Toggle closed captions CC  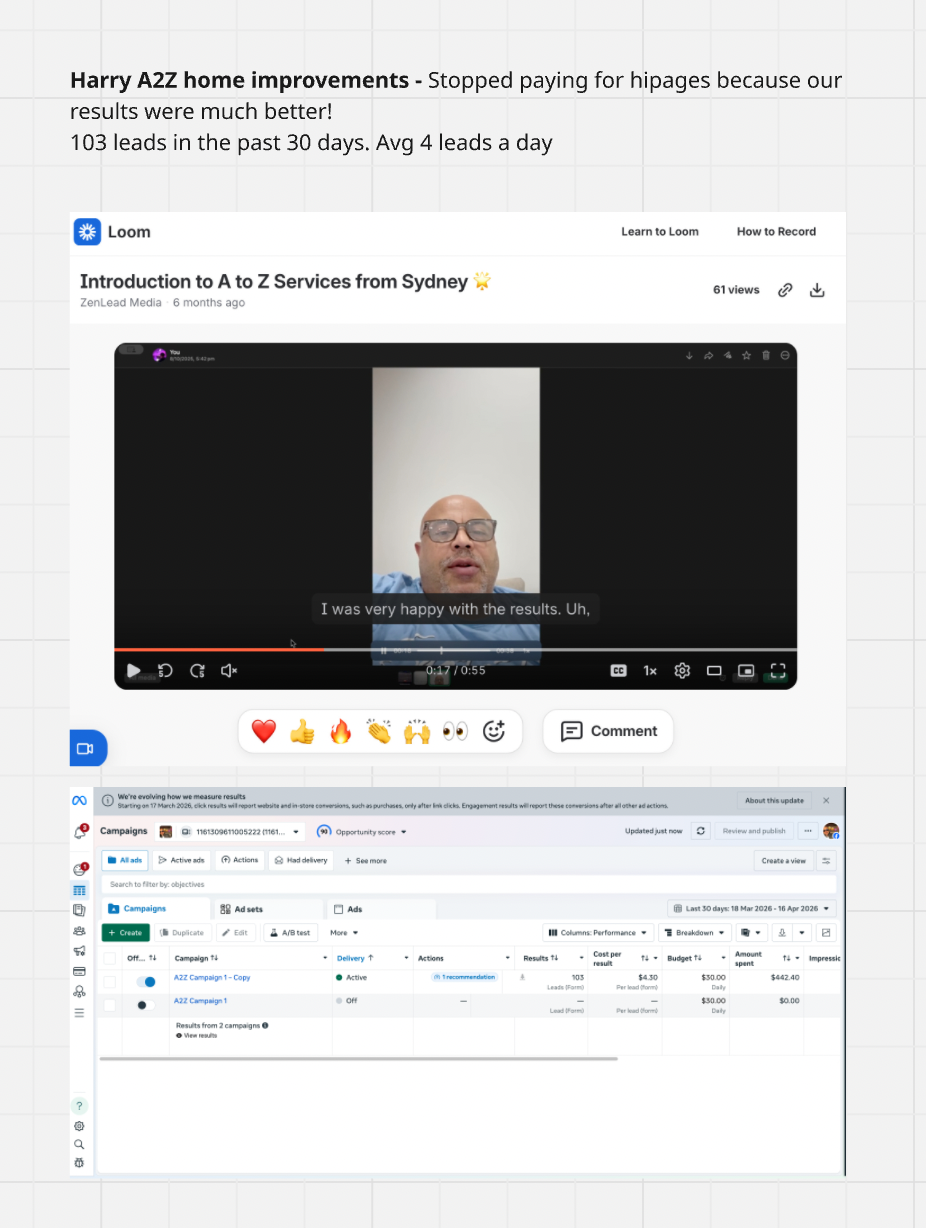pos(619,671)
